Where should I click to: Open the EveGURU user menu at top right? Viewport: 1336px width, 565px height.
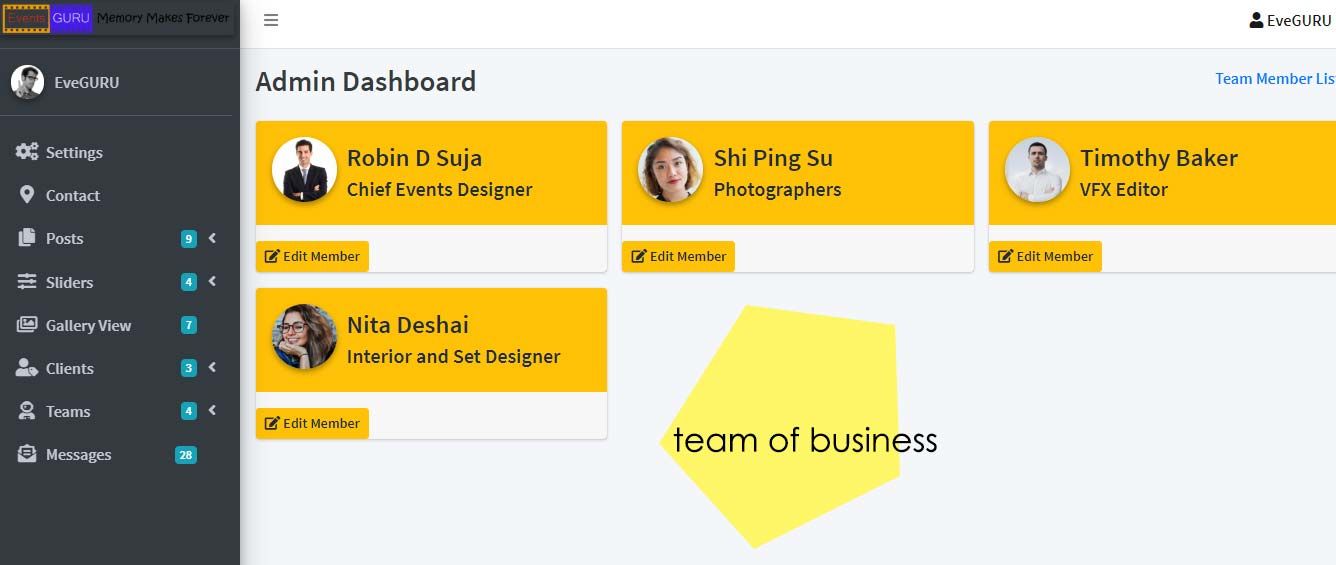click(x=1290, y=20)
